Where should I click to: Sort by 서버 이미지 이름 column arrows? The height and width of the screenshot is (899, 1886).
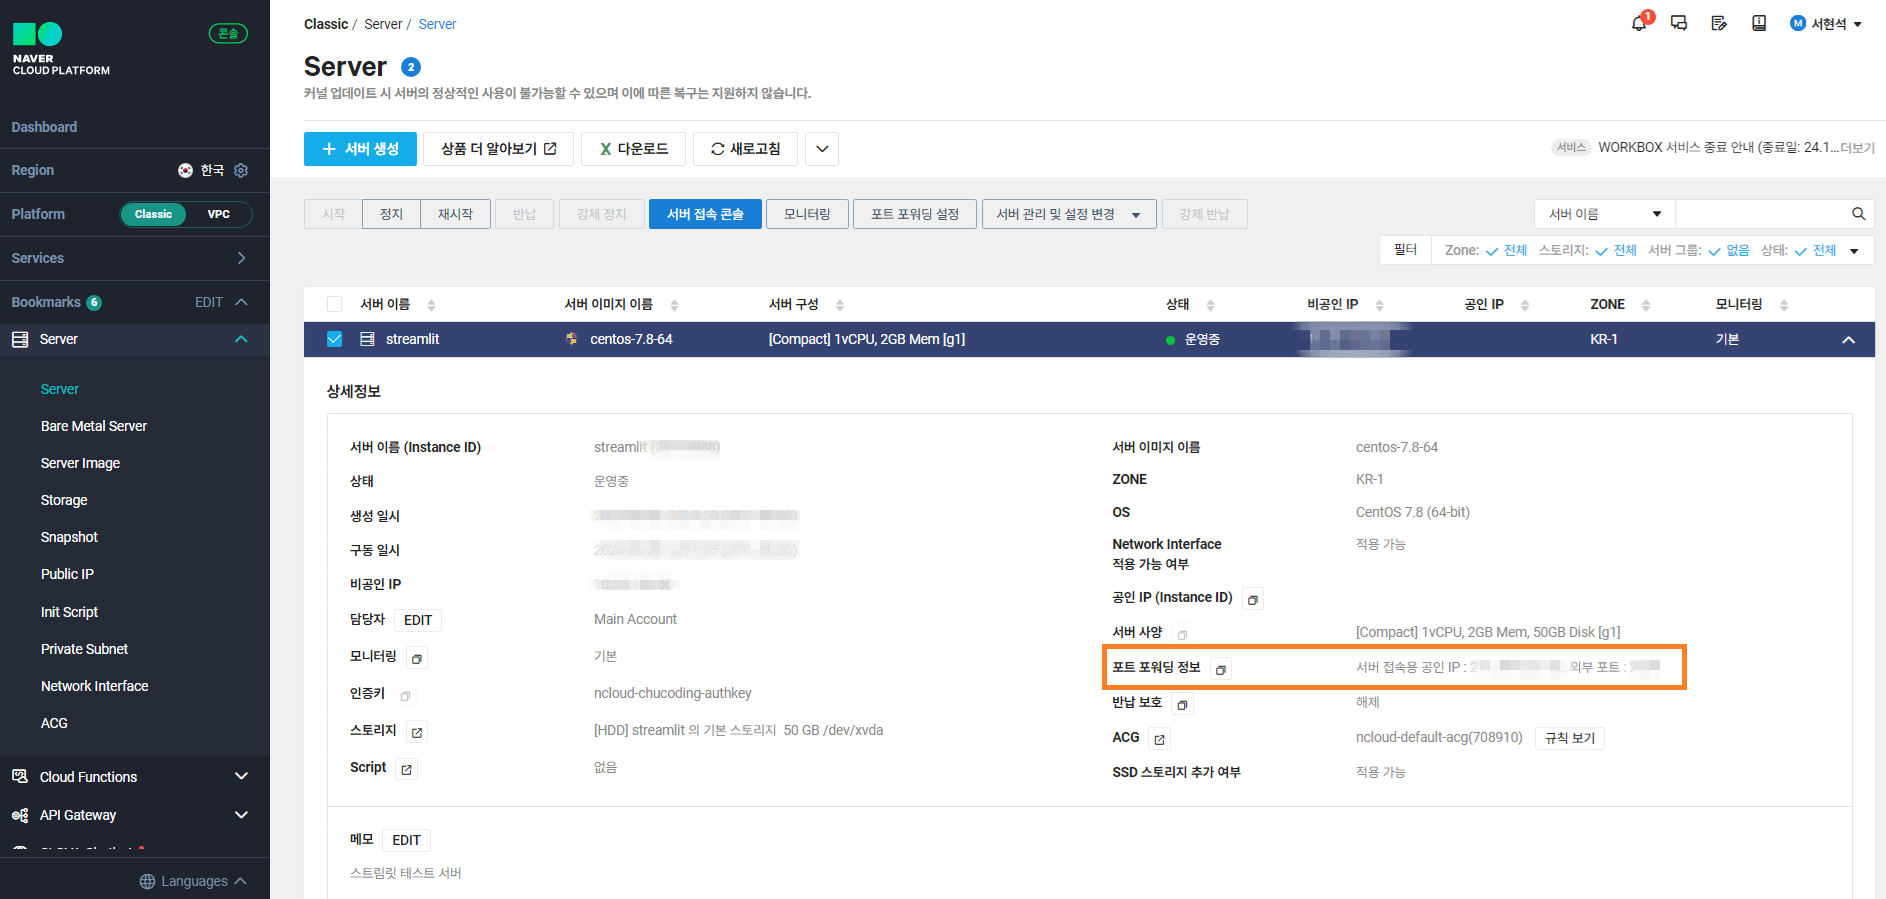click(674, 305)
